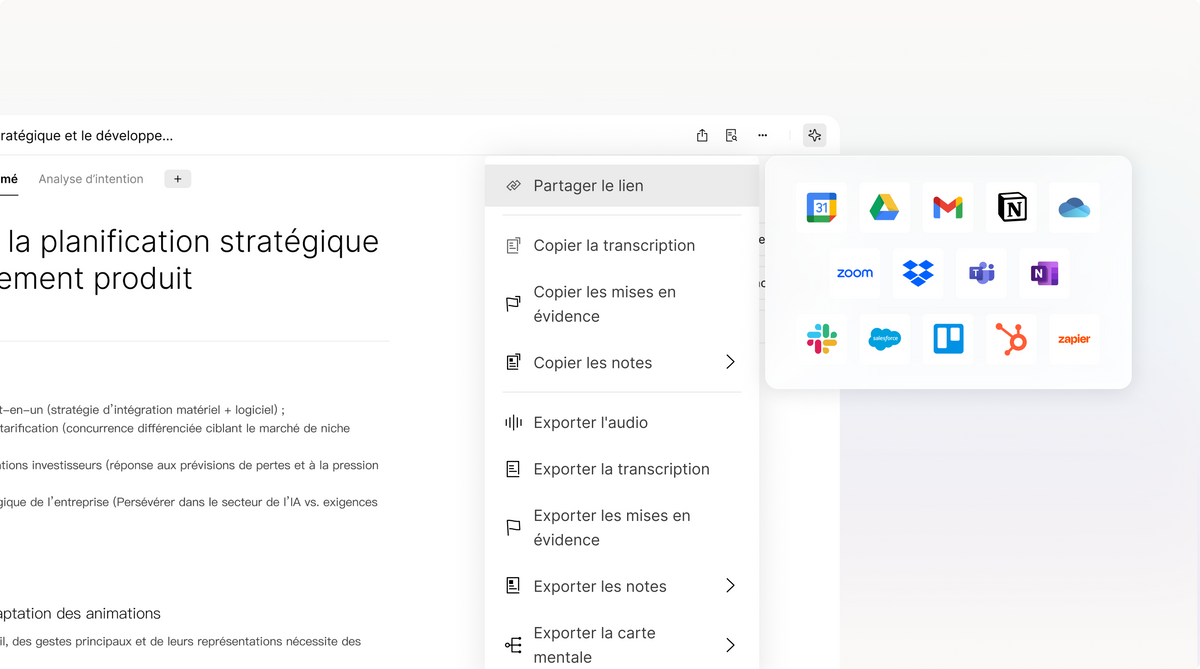
Task: Select the Google Drive icon
Action: 884,208
